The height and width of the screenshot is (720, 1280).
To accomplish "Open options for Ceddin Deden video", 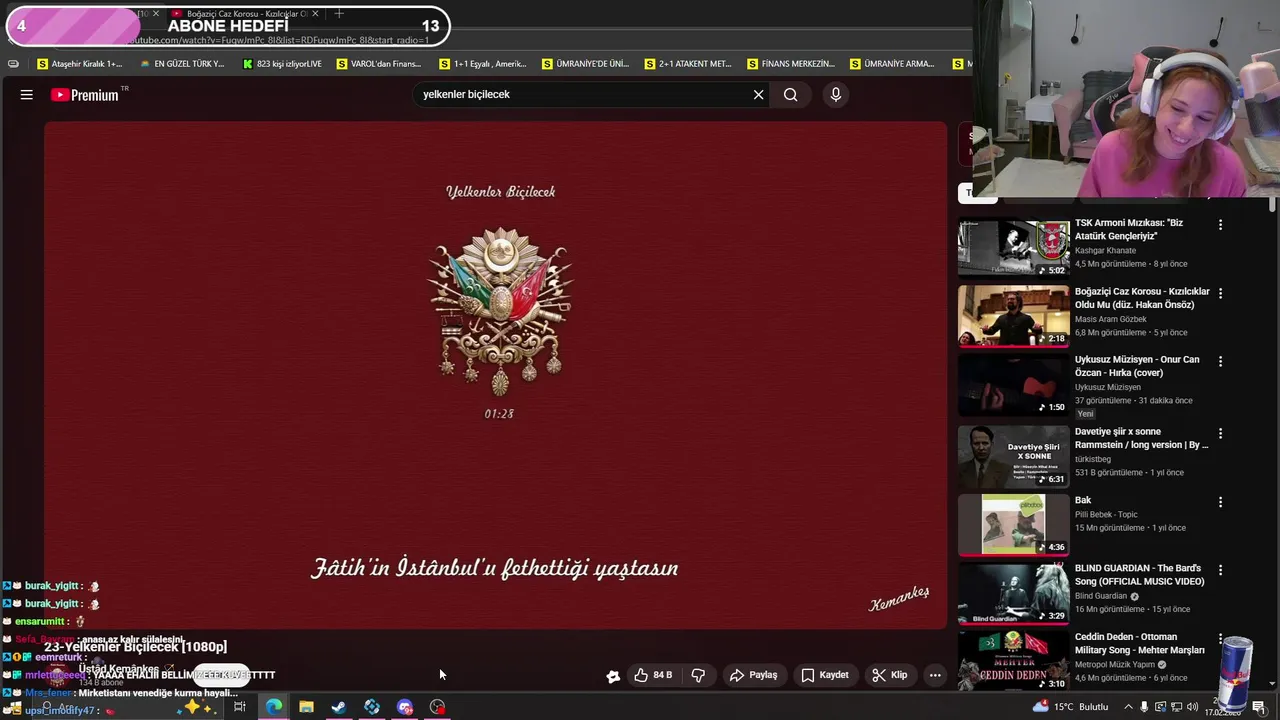I will point(1220,638).
